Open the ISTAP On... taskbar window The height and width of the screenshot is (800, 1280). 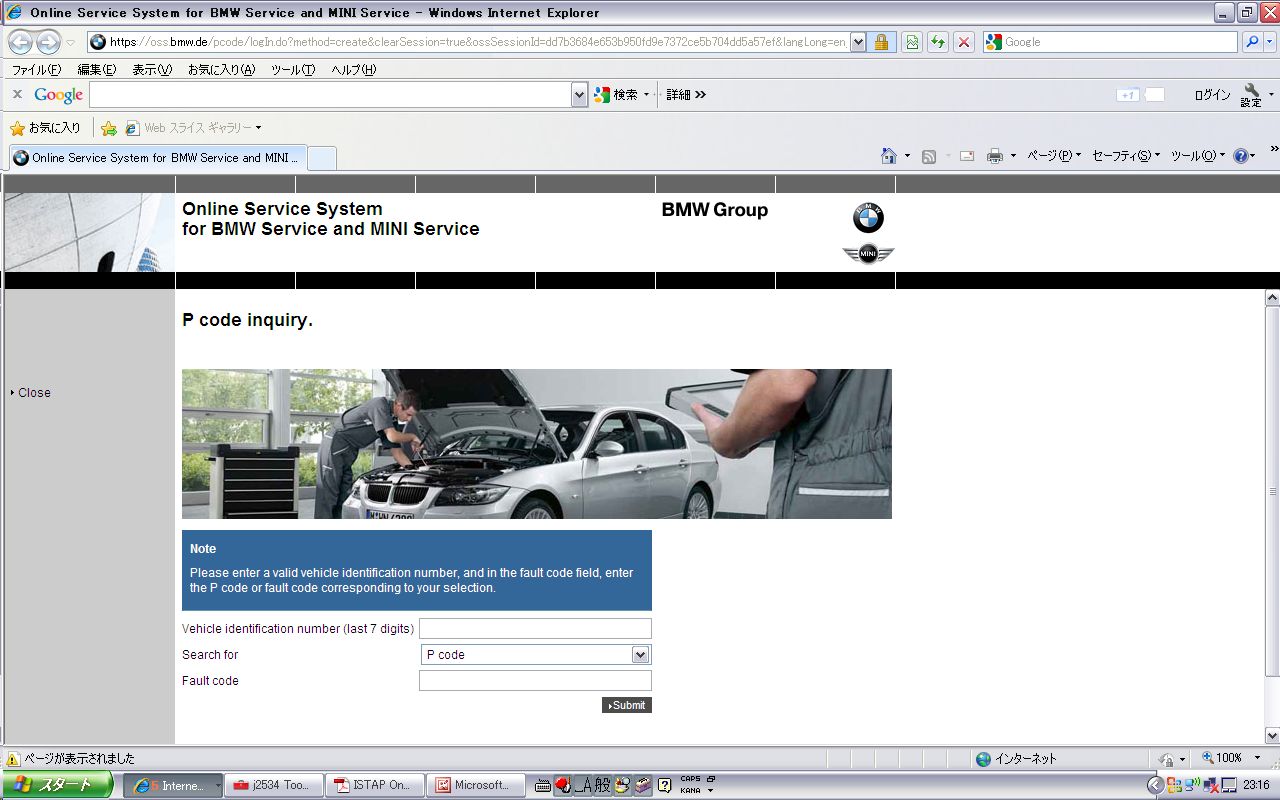pyautogui.click(x=375, y=785)
